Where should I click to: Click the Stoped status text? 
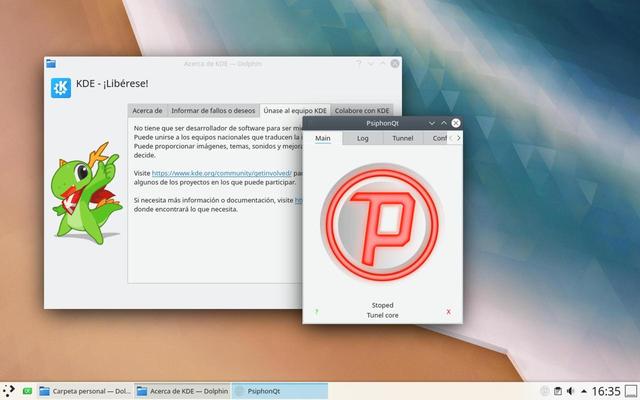tap(382, 305)
